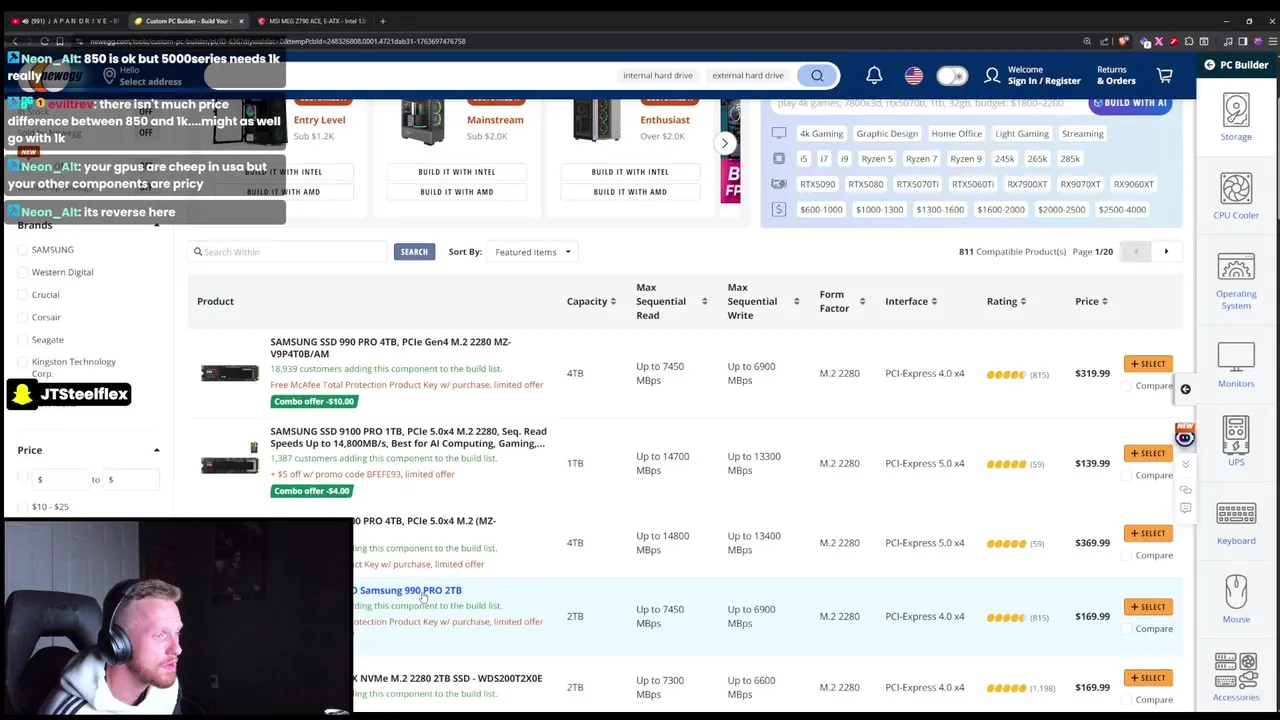The image size is (1280, 720).
Task: Switch to the Japan Drive browser tab
Action: tap(66, 21)
